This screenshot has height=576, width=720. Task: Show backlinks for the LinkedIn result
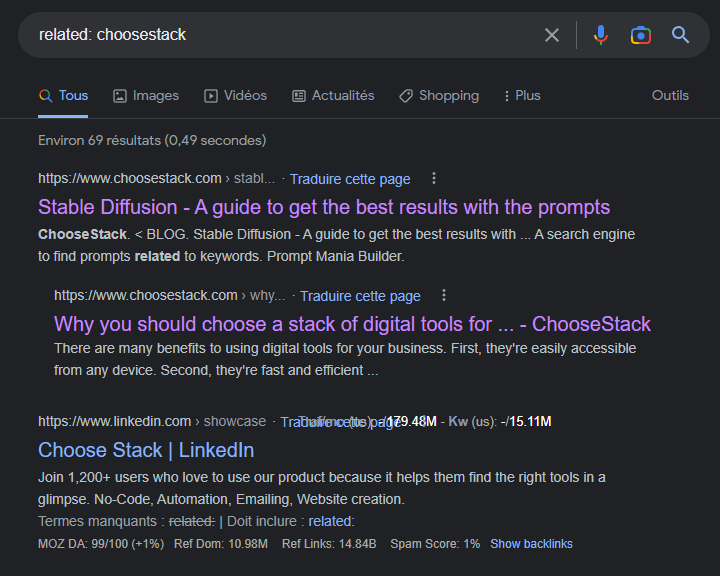coord(531,544)
